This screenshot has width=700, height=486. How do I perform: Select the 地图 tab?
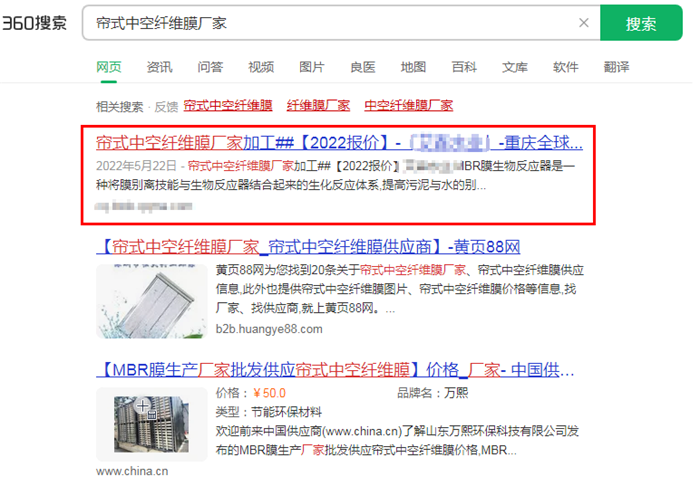(x=413, y=67)
